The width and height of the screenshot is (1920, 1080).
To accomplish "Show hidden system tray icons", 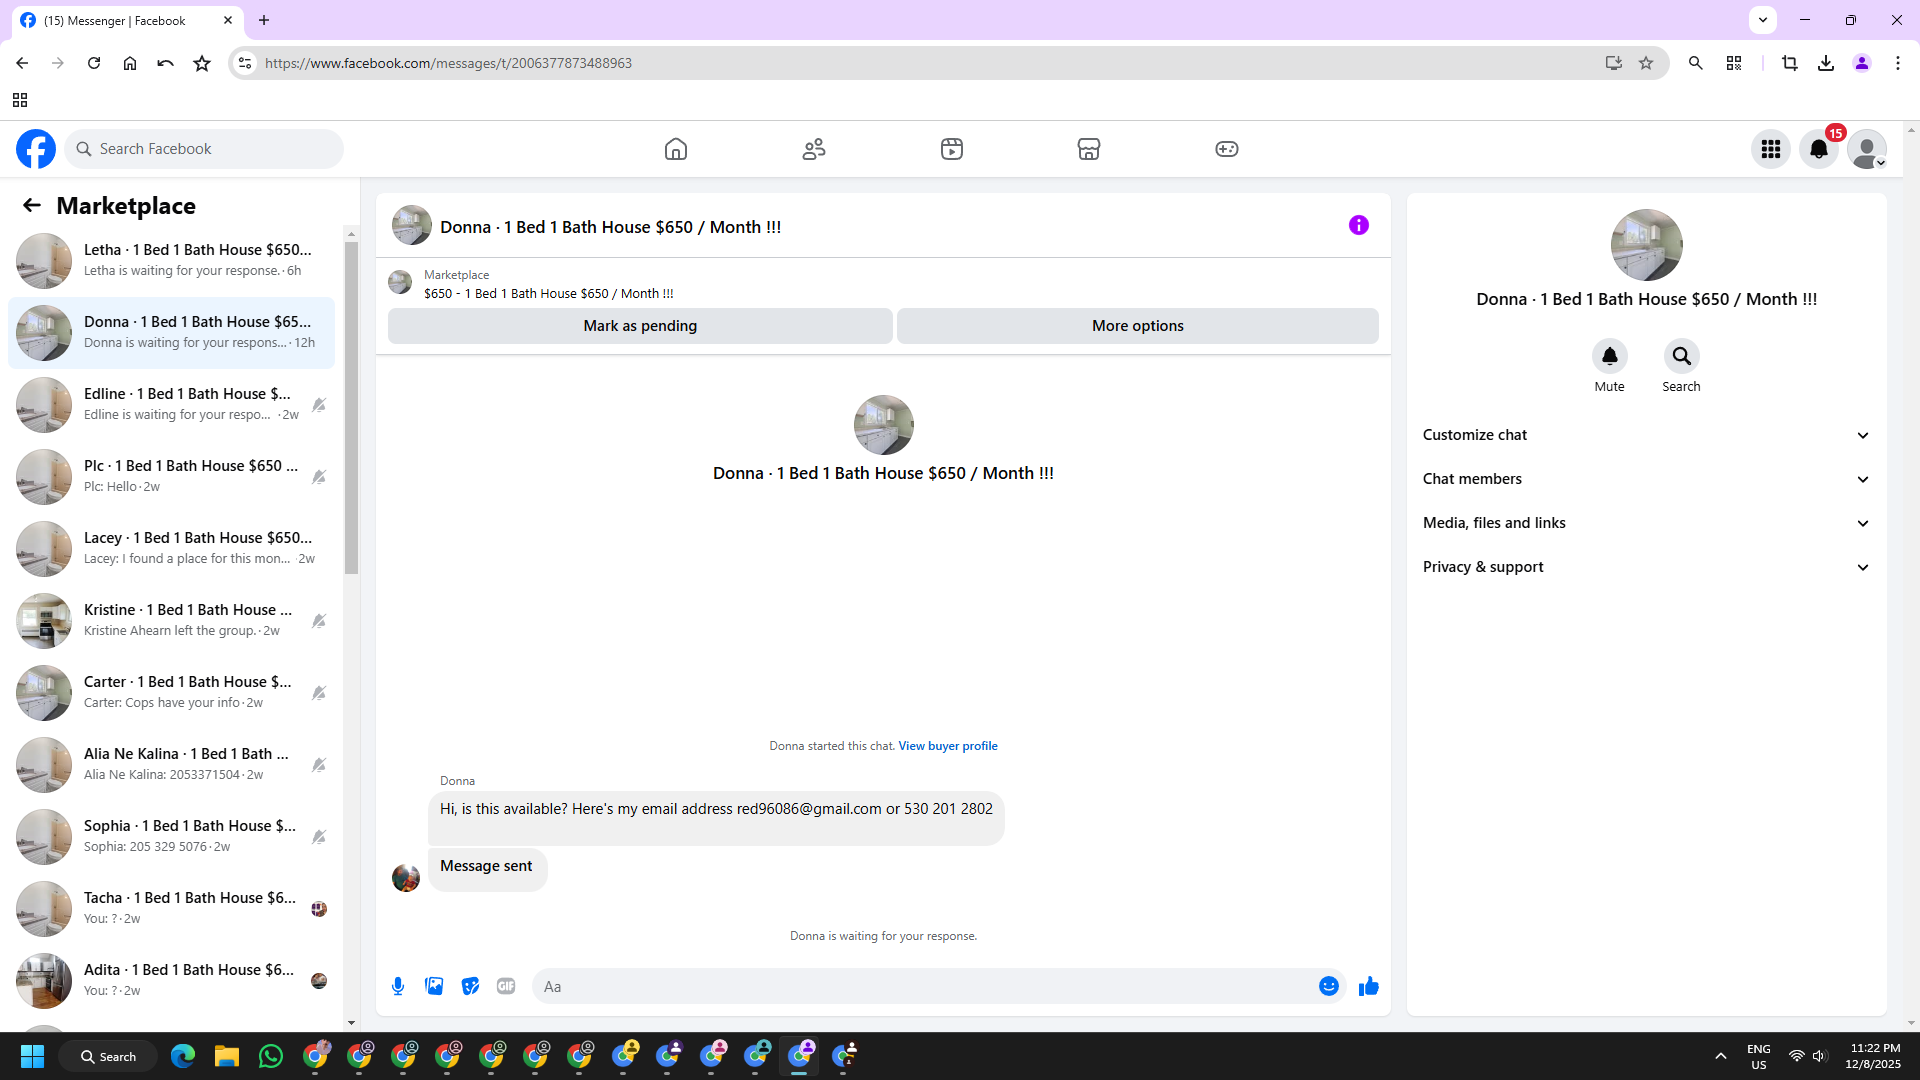I will coord(1721,1056).
